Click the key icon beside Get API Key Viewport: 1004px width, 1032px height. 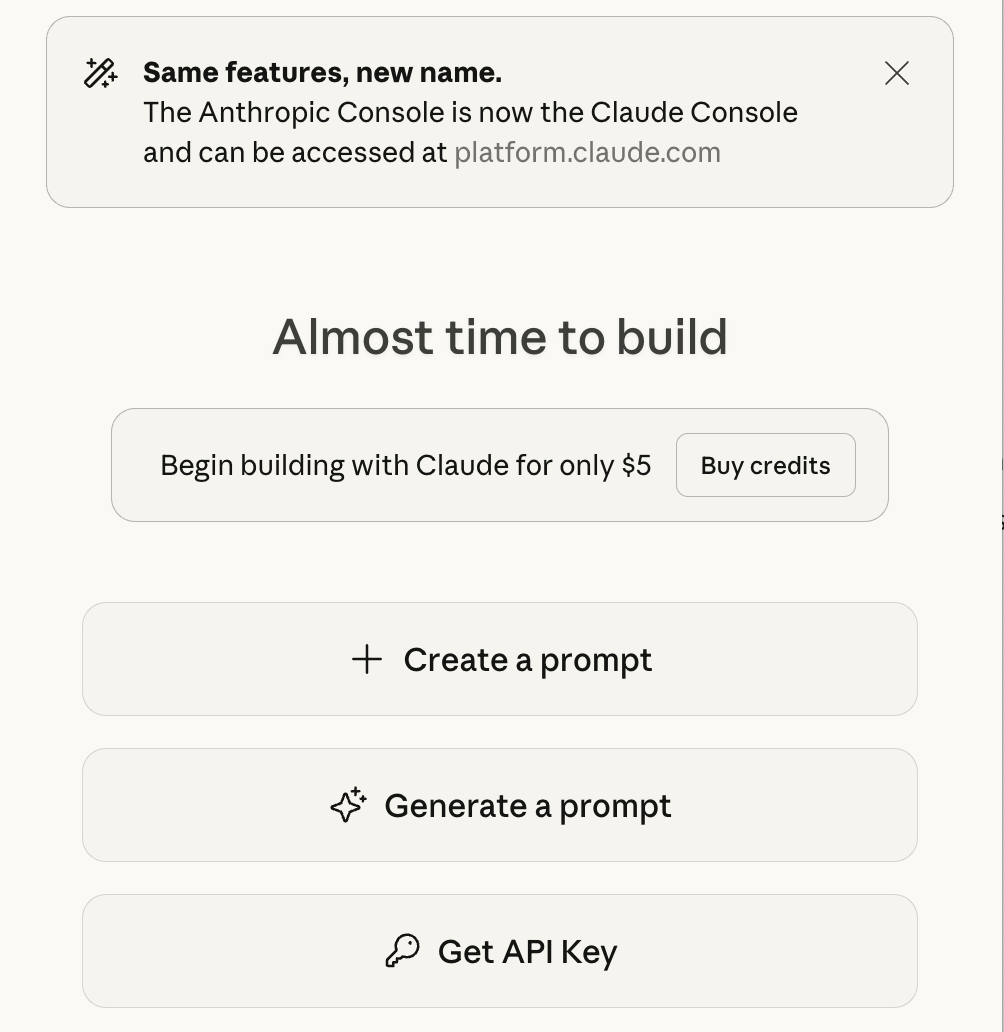(402, 951)
